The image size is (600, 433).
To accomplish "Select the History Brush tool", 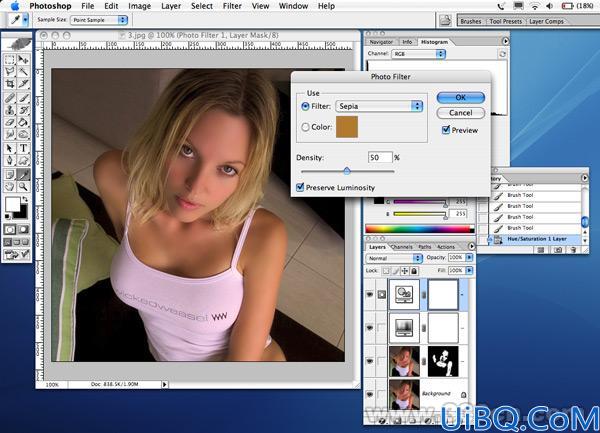I will click(23, 110).
